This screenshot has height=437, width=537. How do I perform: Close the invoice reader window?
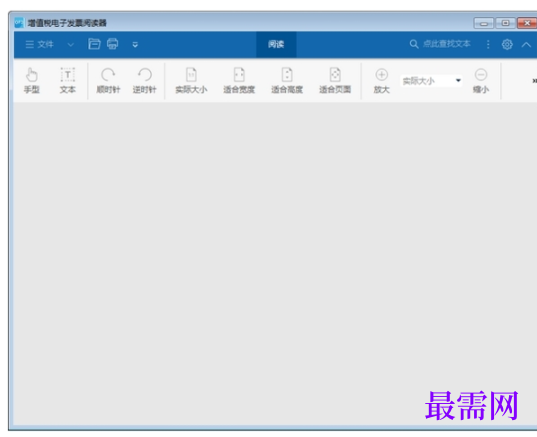pos(527,23)
